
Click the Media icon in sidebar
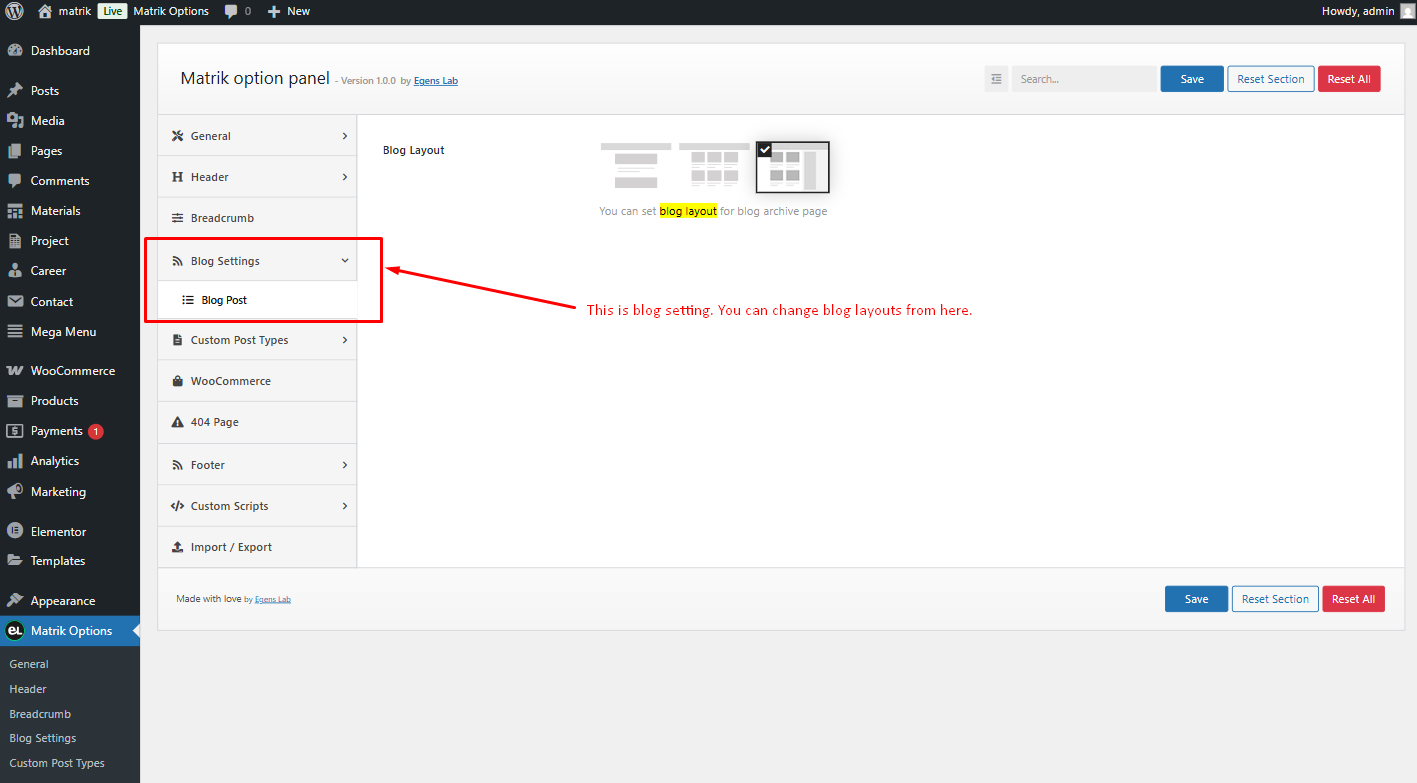[15, 120]
